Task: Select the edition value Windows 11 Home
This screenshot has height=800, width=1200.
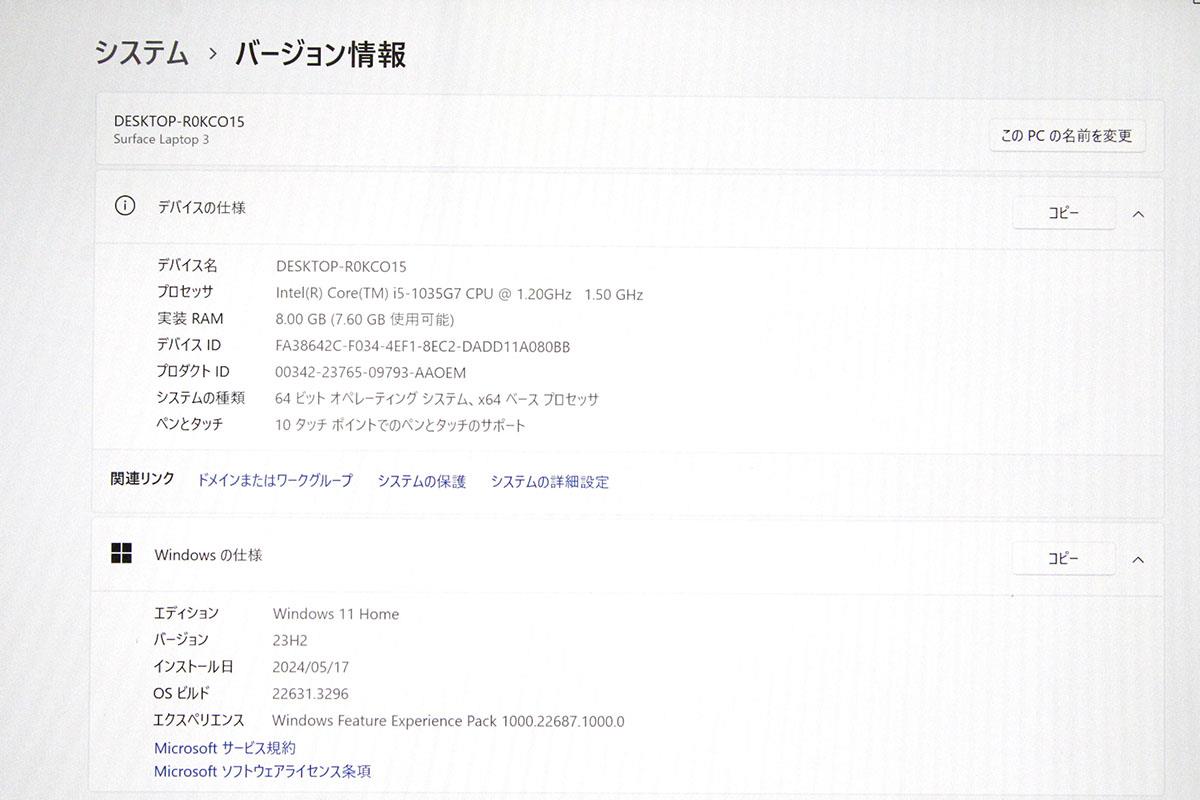Action: (x=336, y=614)
